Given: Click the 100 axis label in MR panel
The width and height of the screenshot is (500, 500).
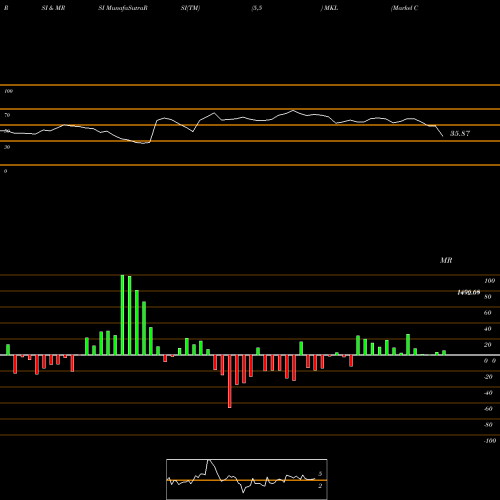Looking at the screenshot, I should point(489,281).
